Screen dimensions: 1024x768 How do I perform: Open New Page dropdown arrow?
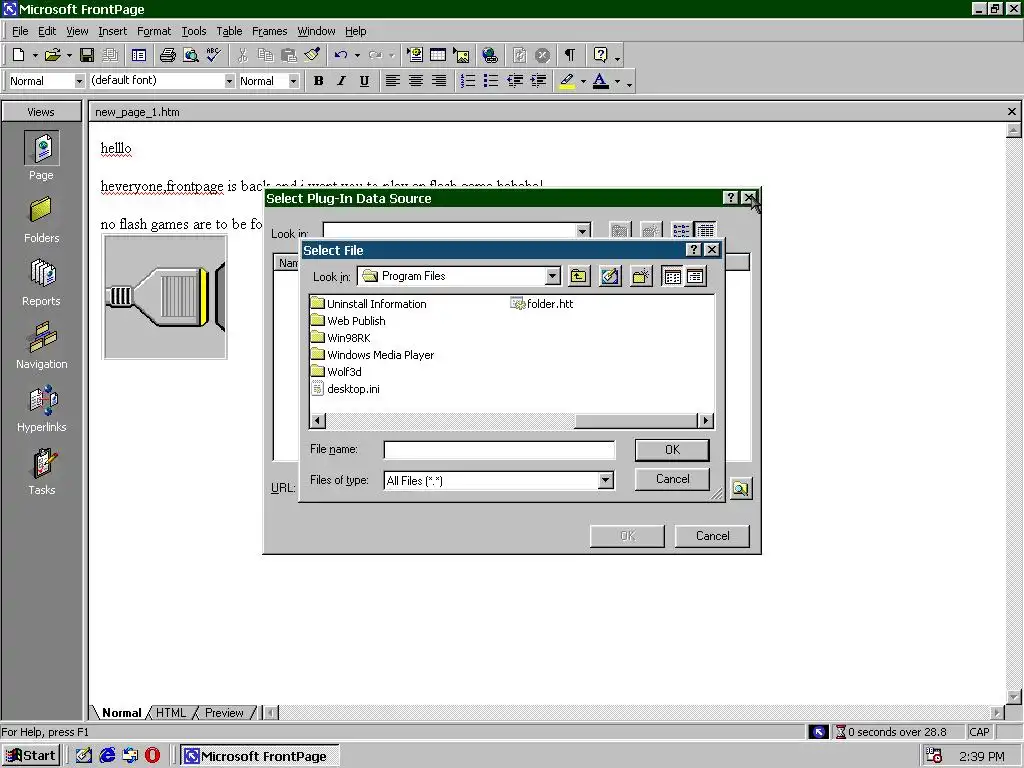[35, 56]
